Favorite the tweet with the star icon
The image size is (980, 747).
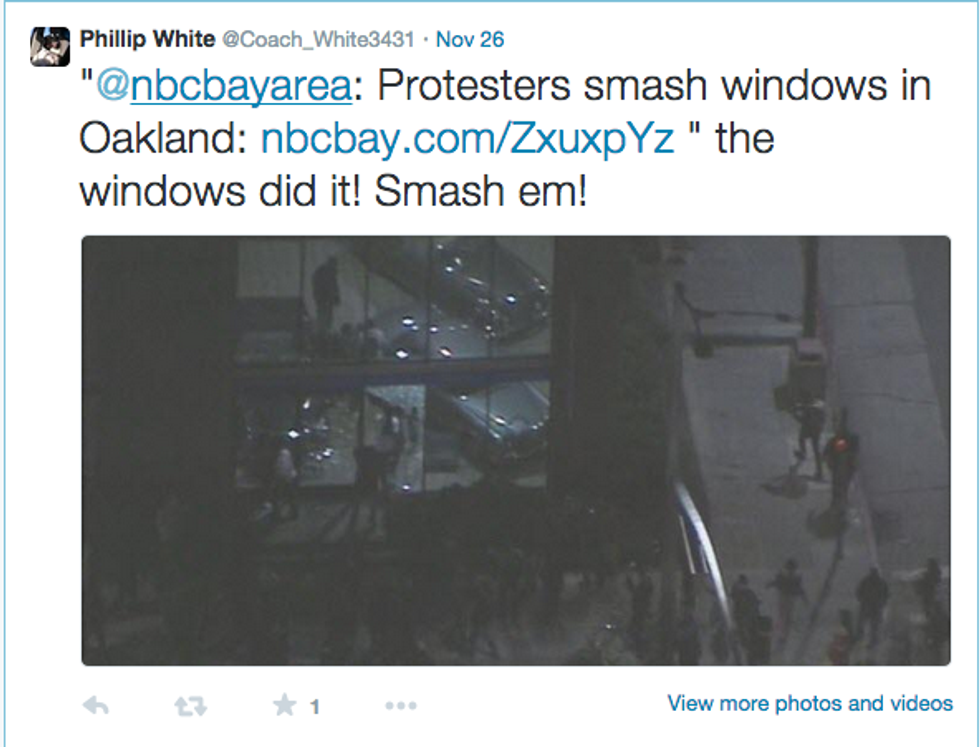coord(284,704)
